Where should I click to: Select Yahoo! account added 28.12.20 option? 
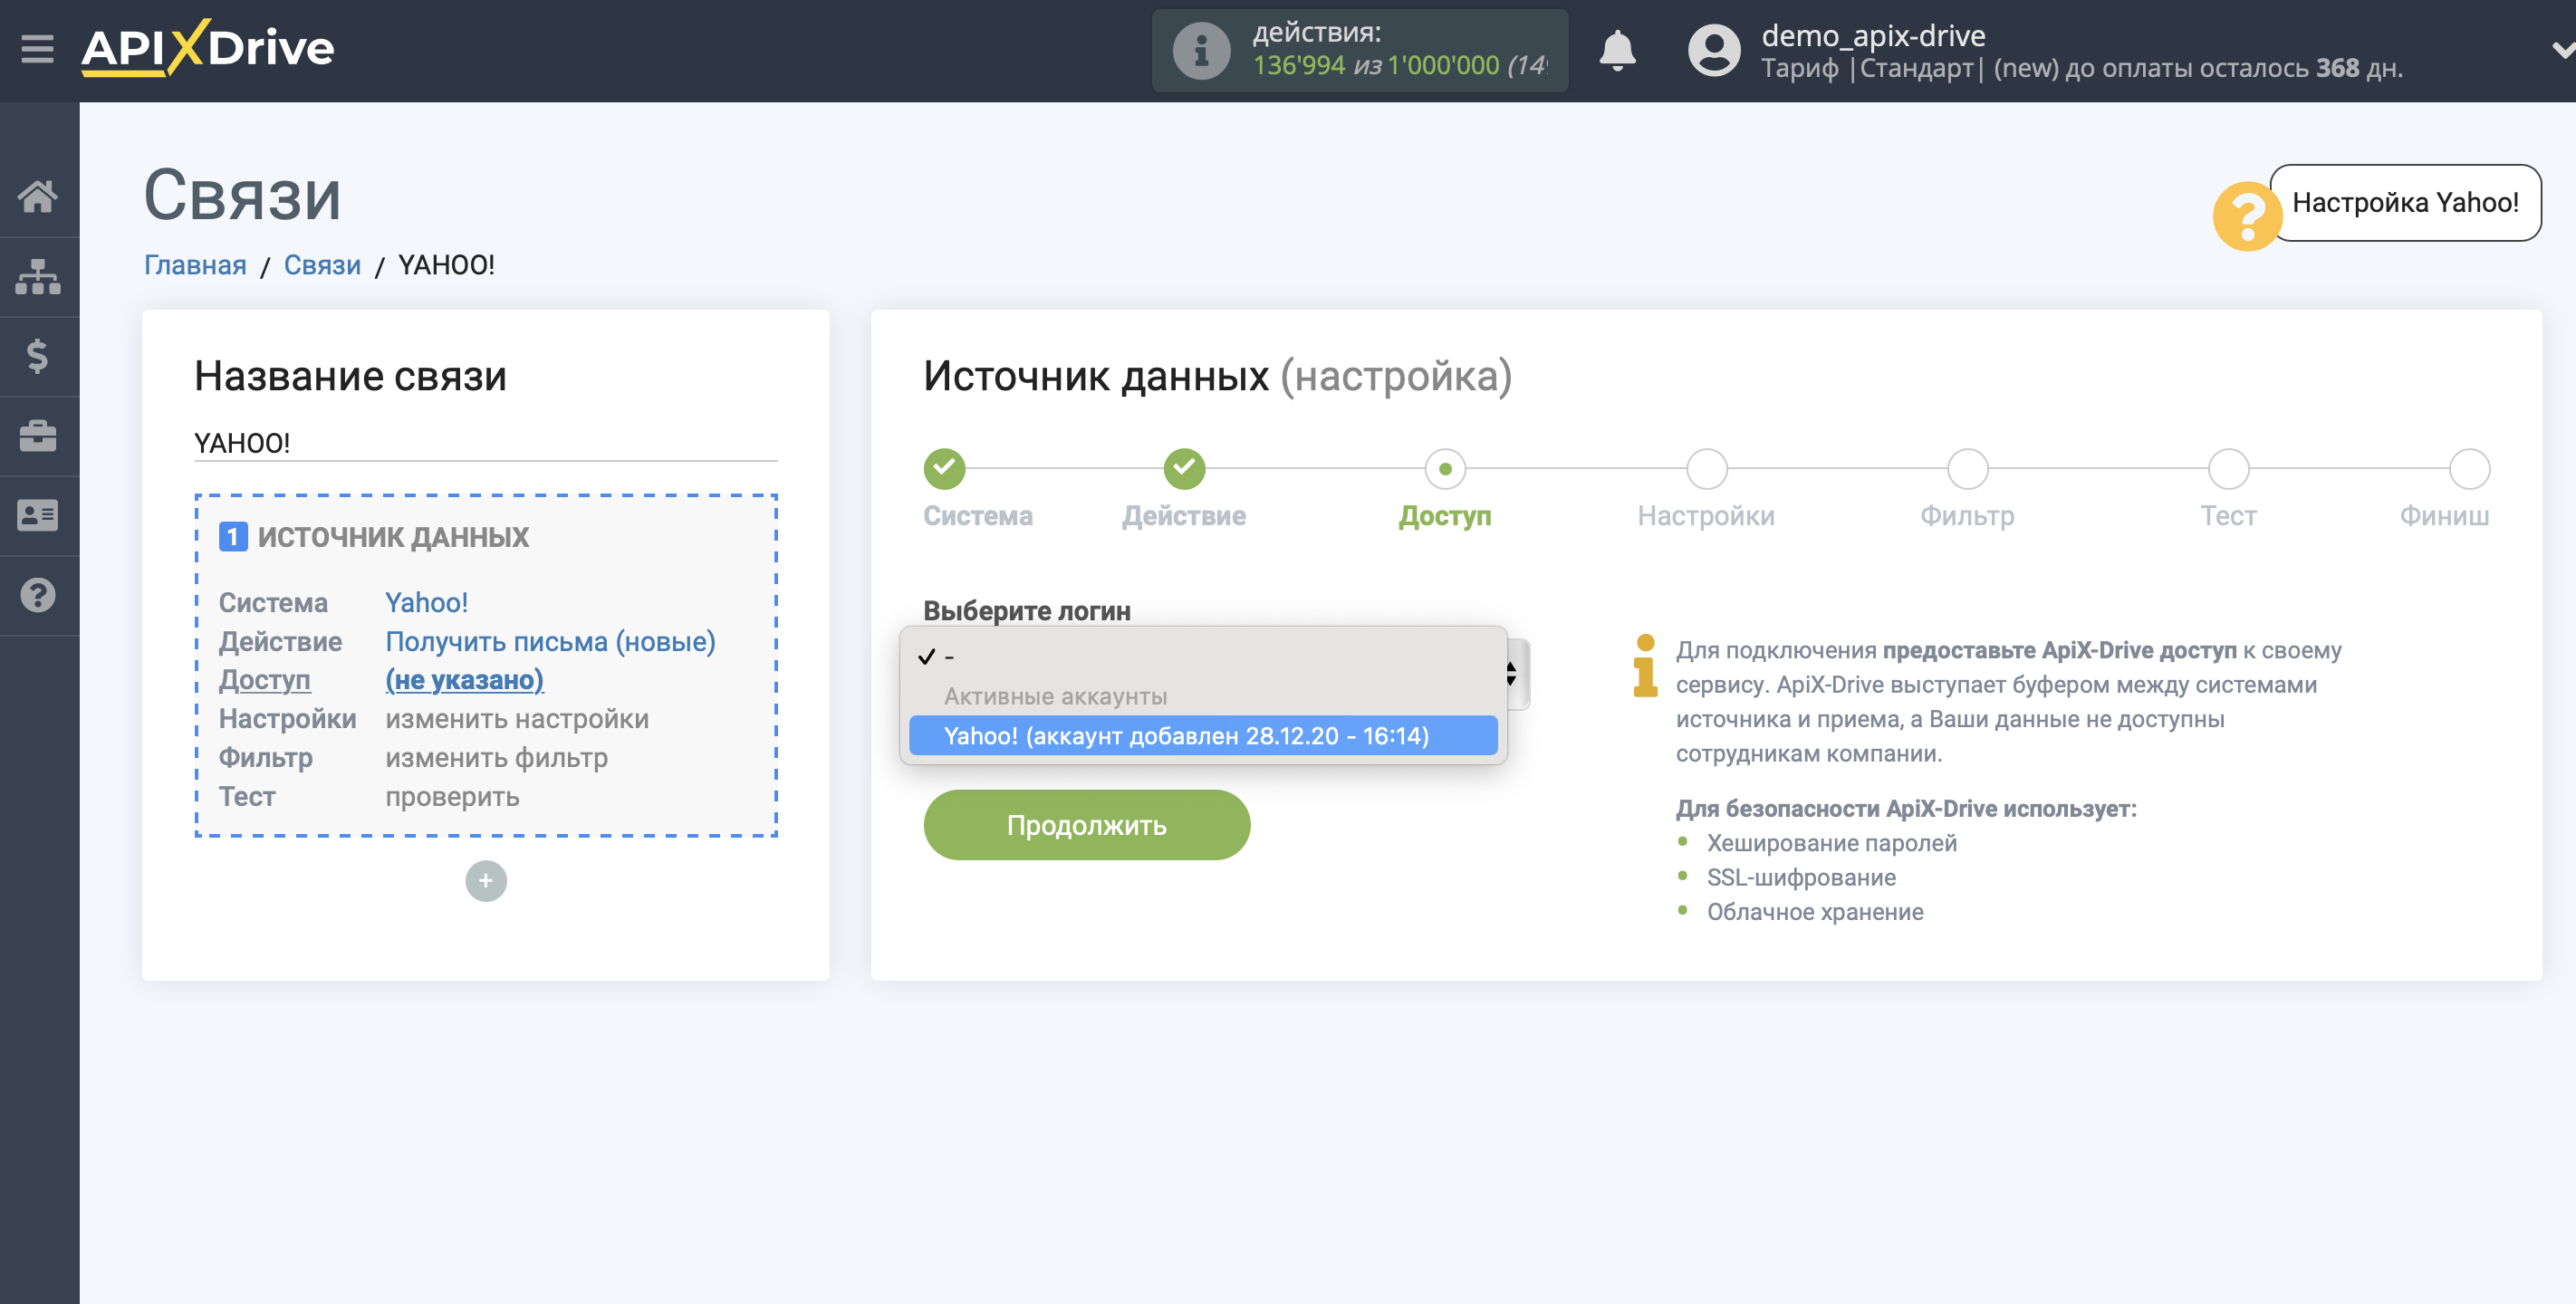(1203, 736)
